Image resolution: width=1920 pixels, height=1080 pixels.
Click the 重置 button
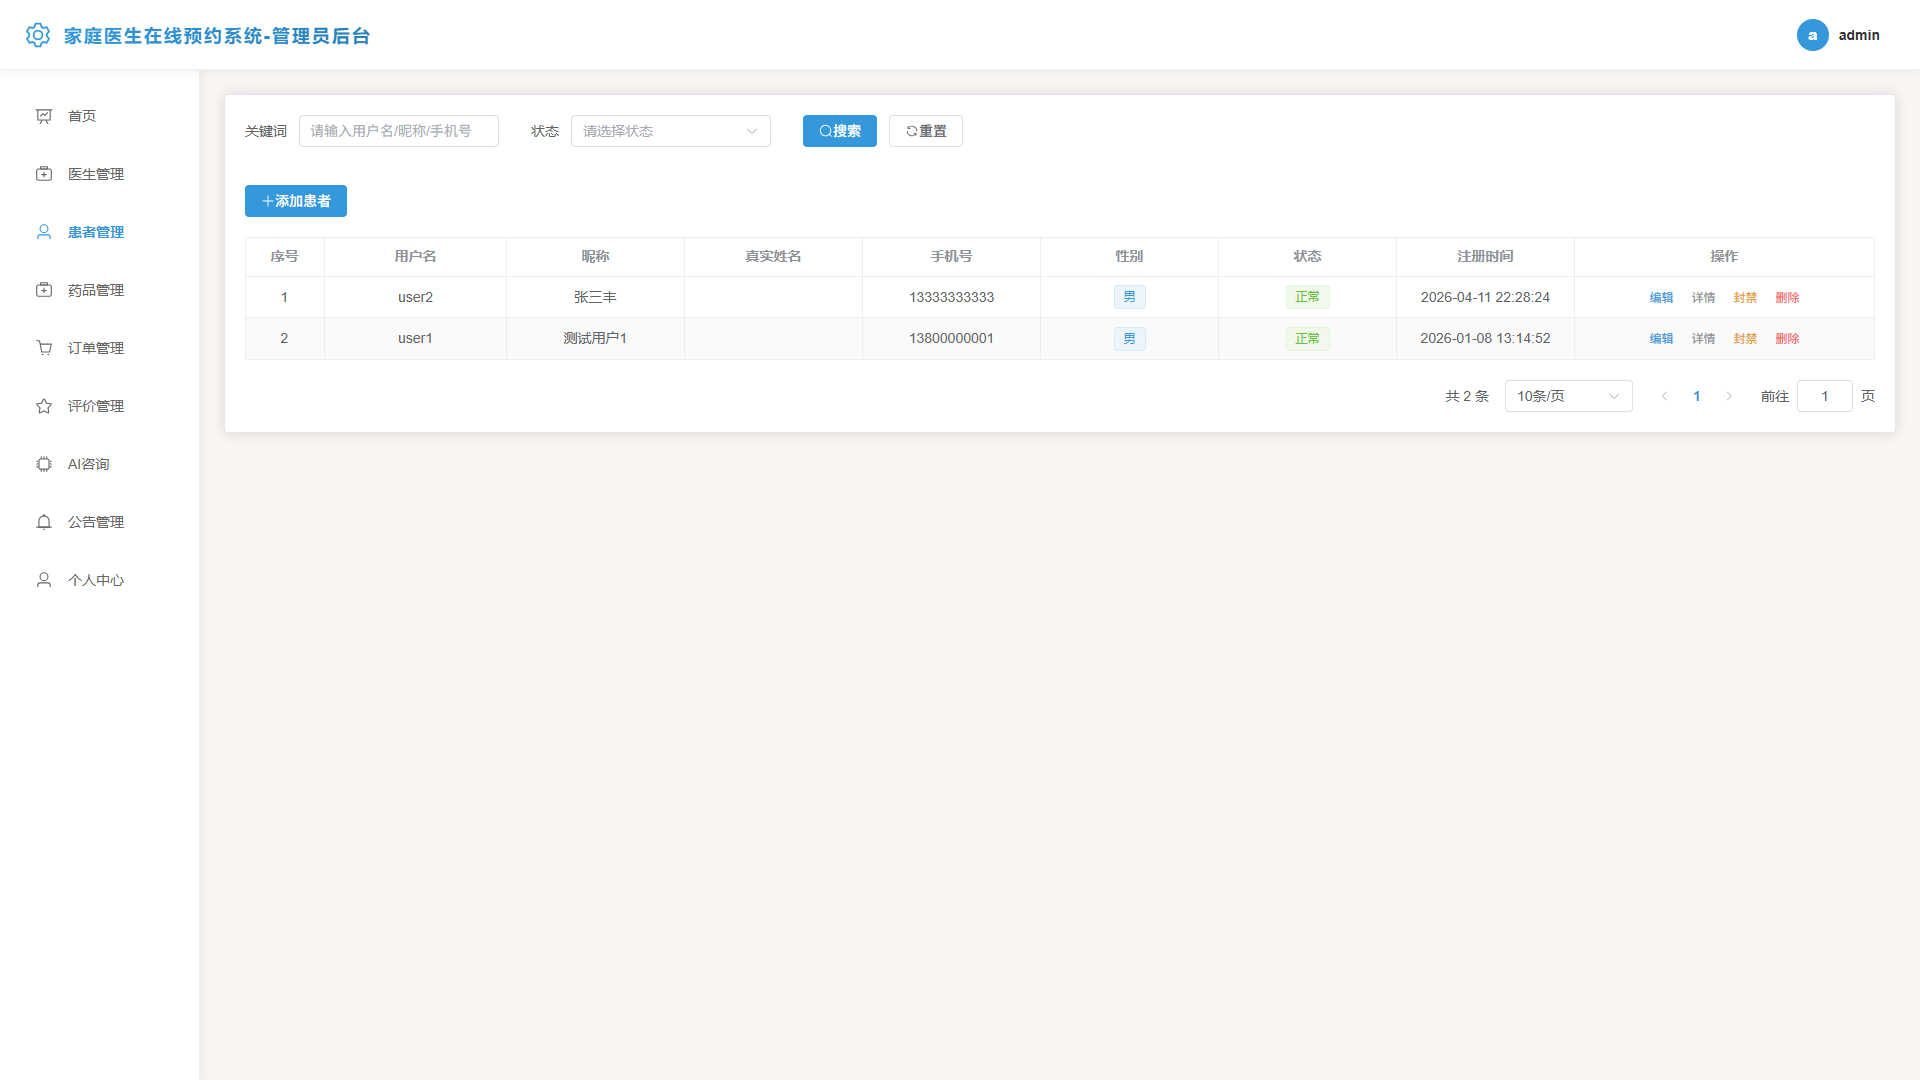tap(926, 131)
